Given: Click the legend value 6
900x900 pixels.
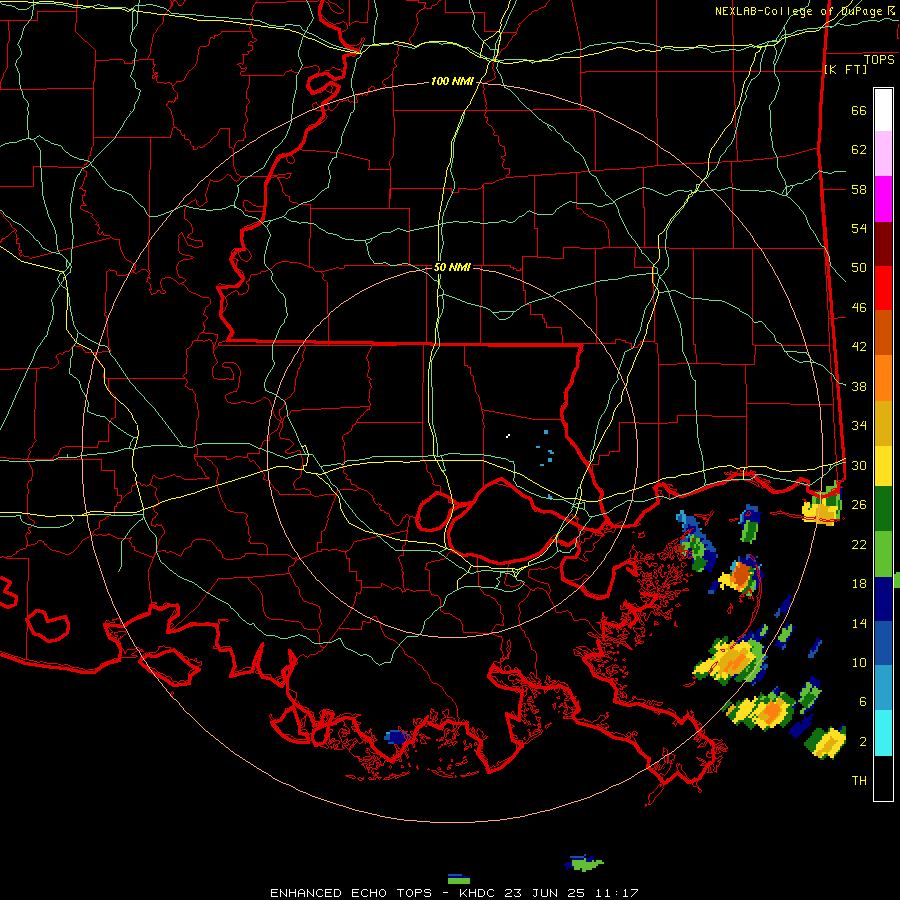Looking at the screenshot, I should [x=862, y=701].
